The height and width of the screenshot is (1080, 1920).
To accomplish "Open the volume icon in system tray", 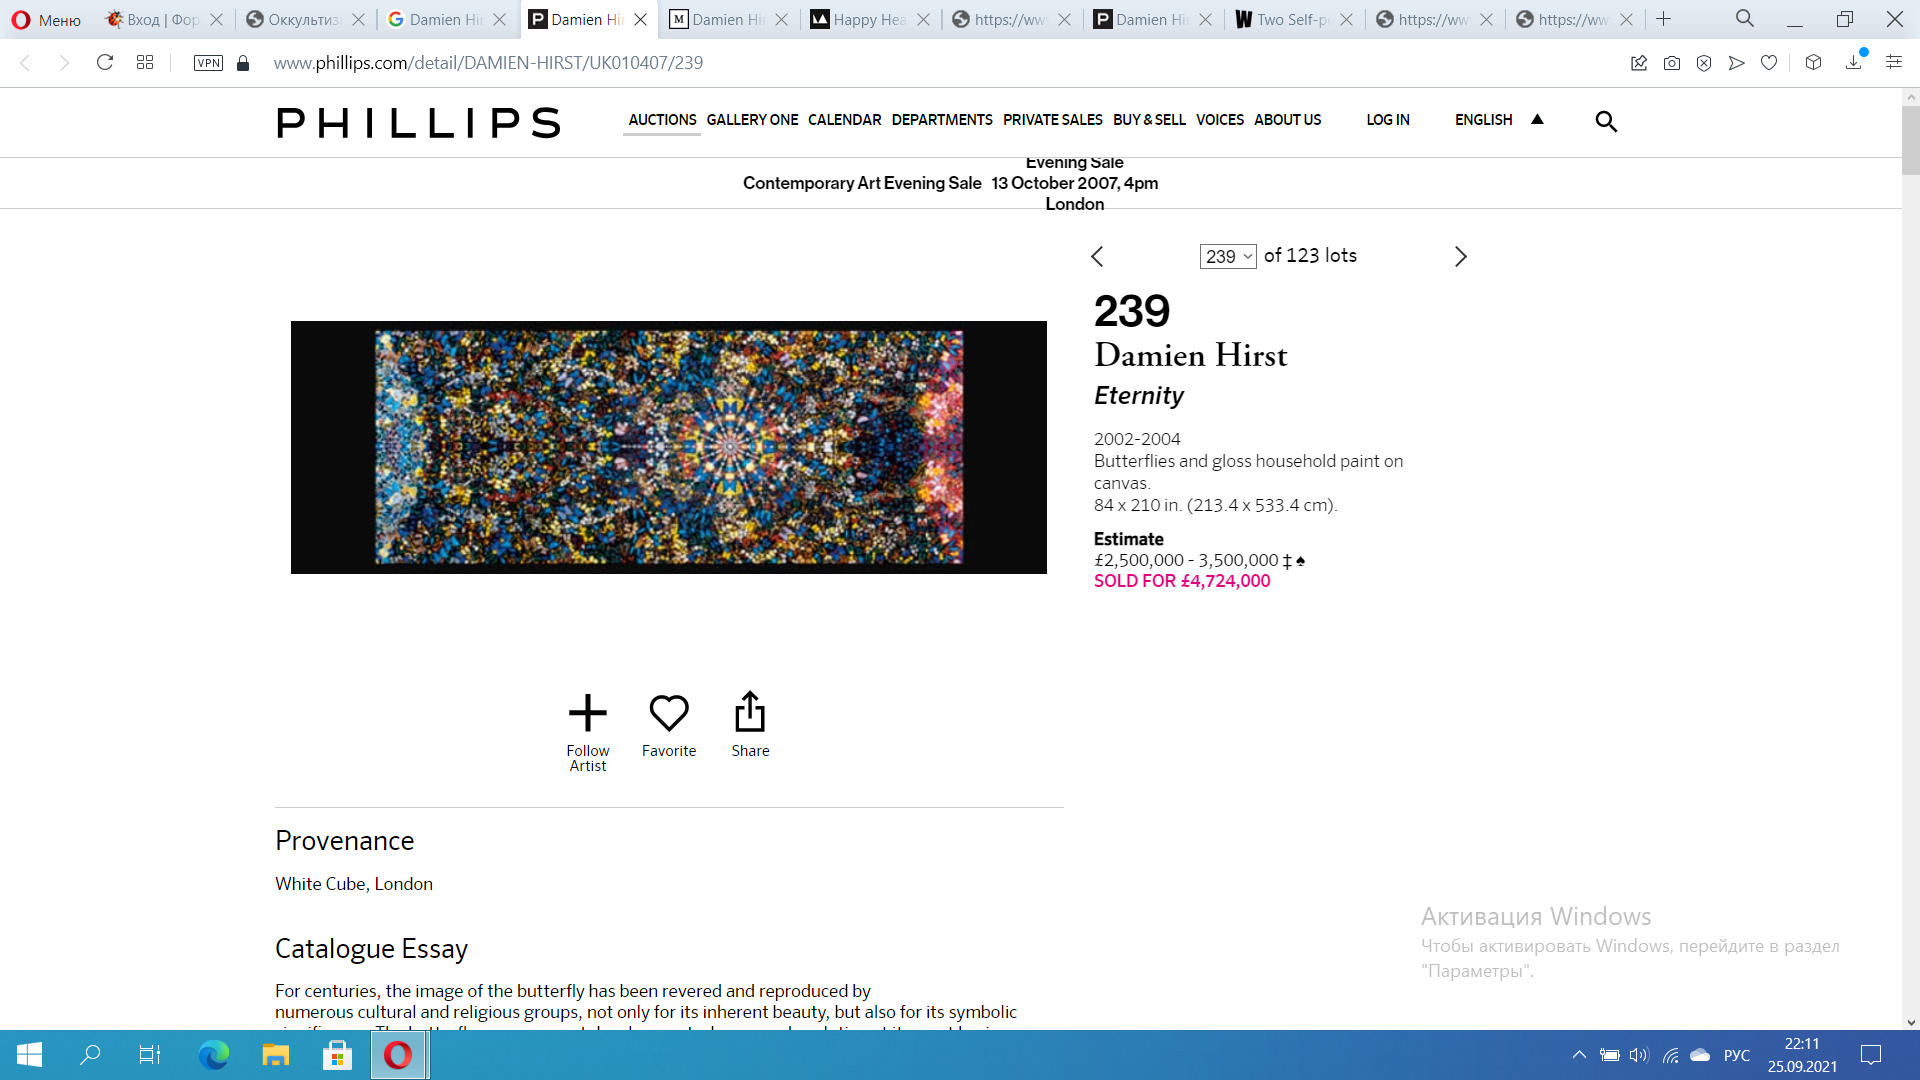I will (x=1639, y=1055).
